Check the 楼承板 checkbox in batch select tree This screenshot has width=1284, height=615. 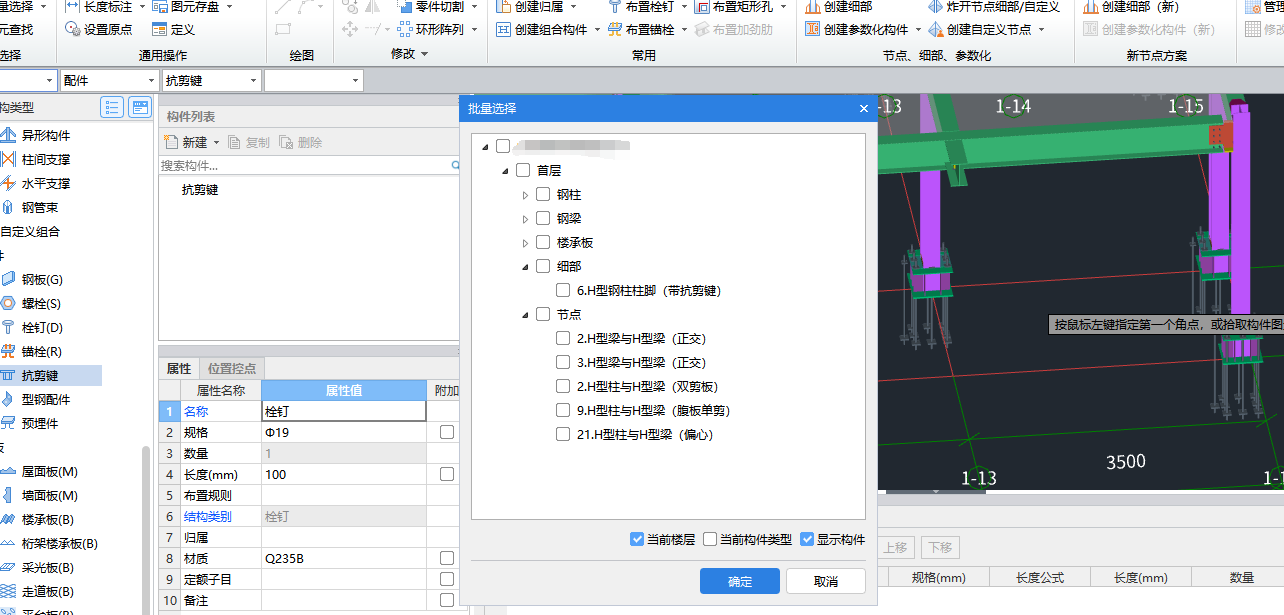tap(543, 243)
